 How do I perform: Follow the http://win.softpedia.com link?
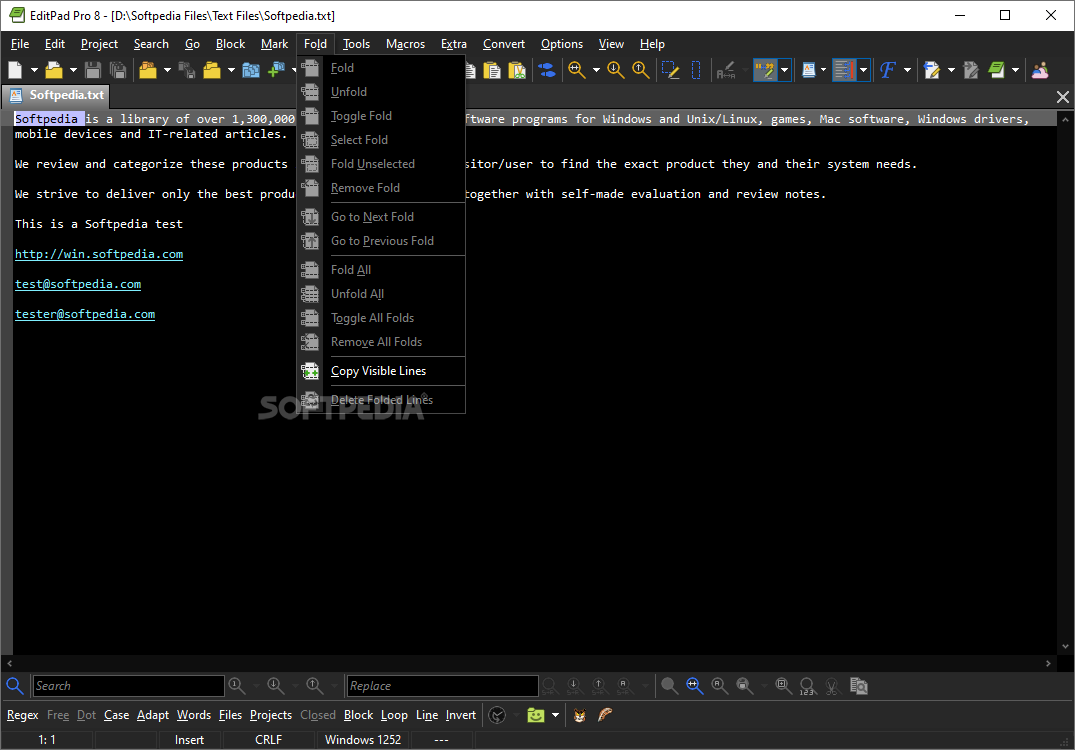99,254
